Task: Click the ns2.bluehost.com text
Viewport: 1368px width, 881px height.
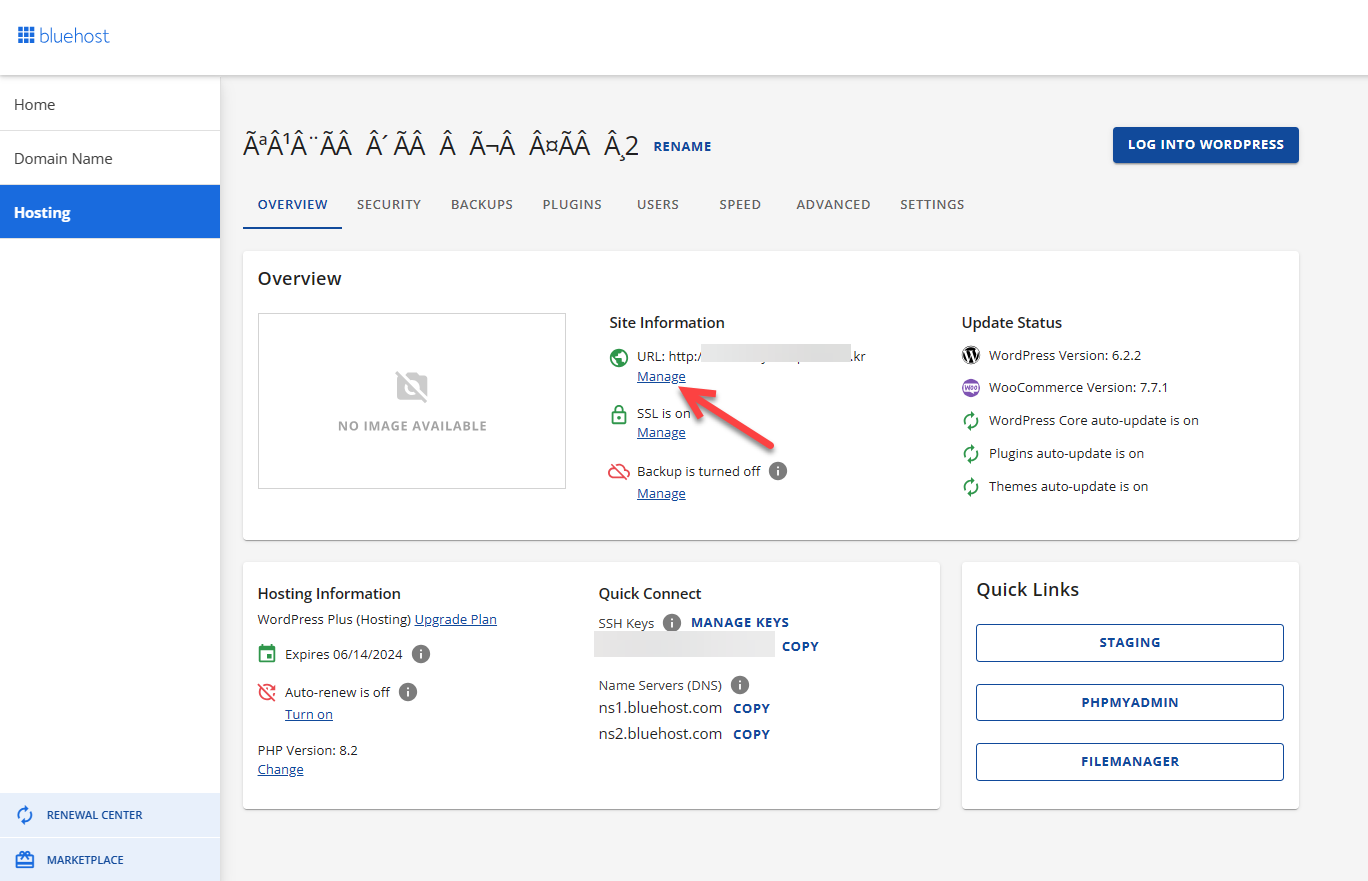Action: point(660,733)
